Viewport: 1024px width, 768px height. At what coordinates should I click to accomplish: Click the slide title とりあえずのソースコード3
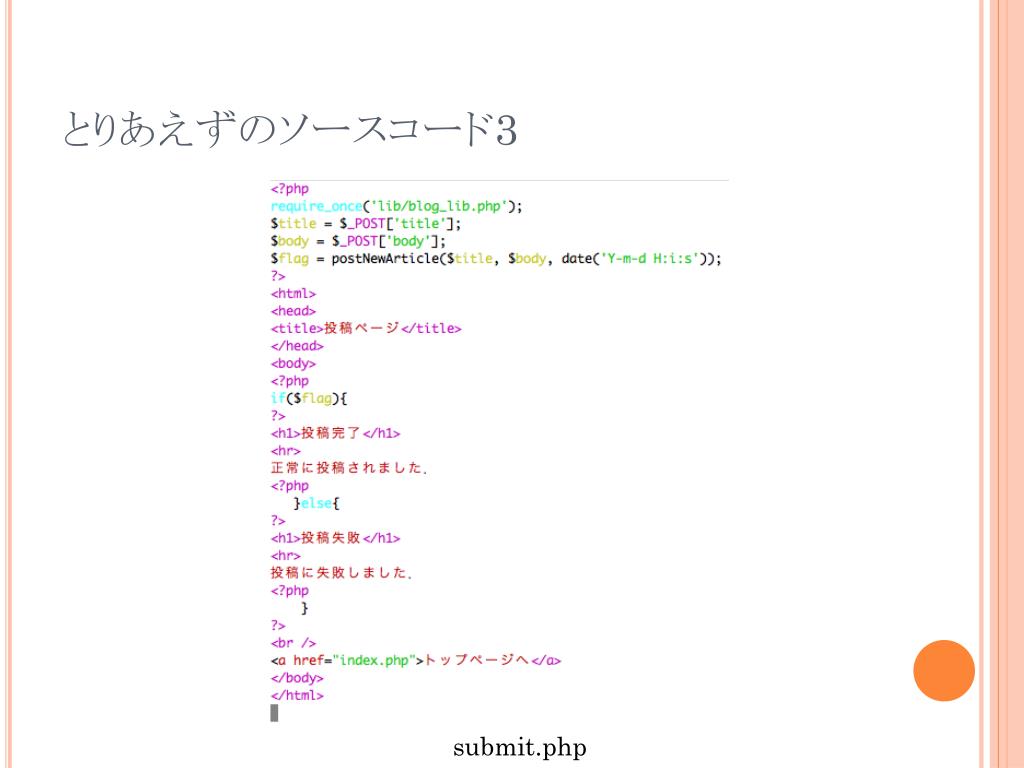290,129
